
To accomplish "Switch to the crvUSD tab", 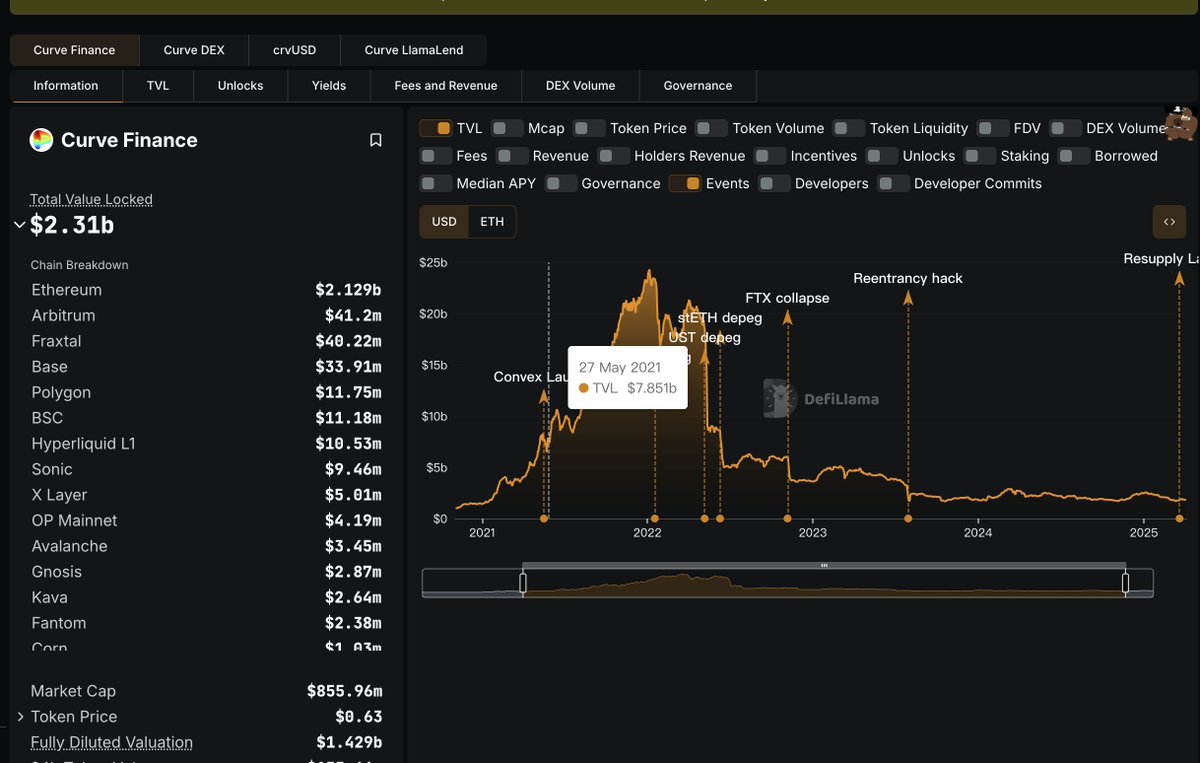I will tap(294, 50).
